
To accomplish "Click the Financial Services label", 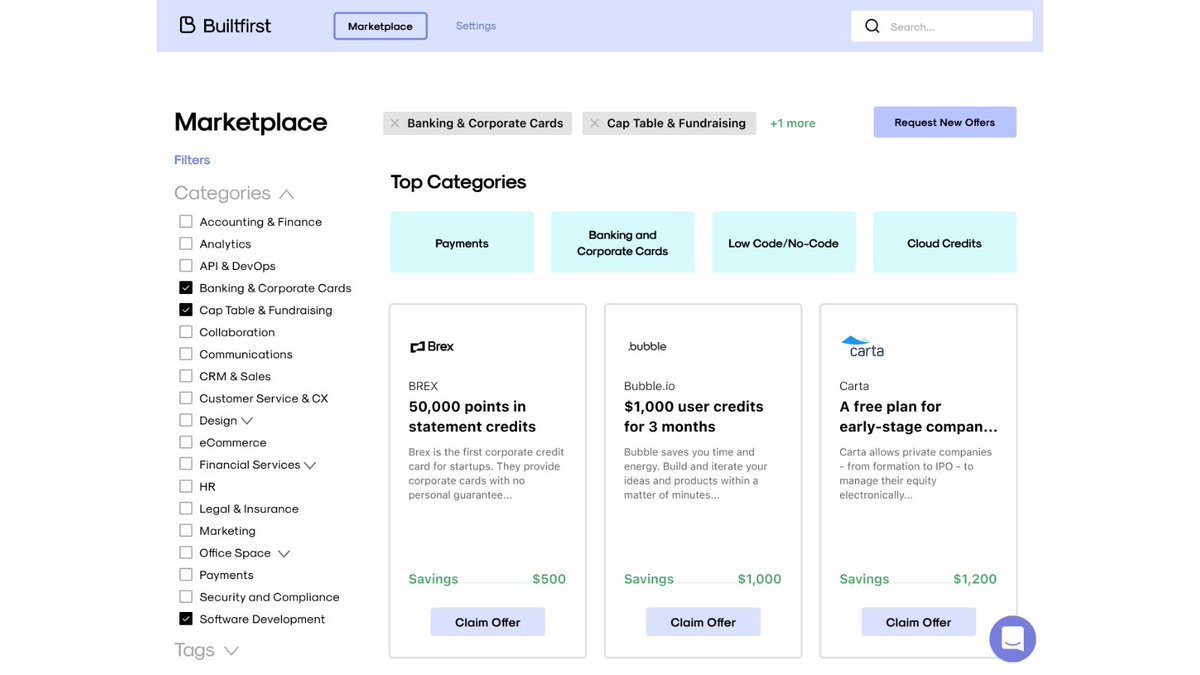I will [x=250, y=465].
